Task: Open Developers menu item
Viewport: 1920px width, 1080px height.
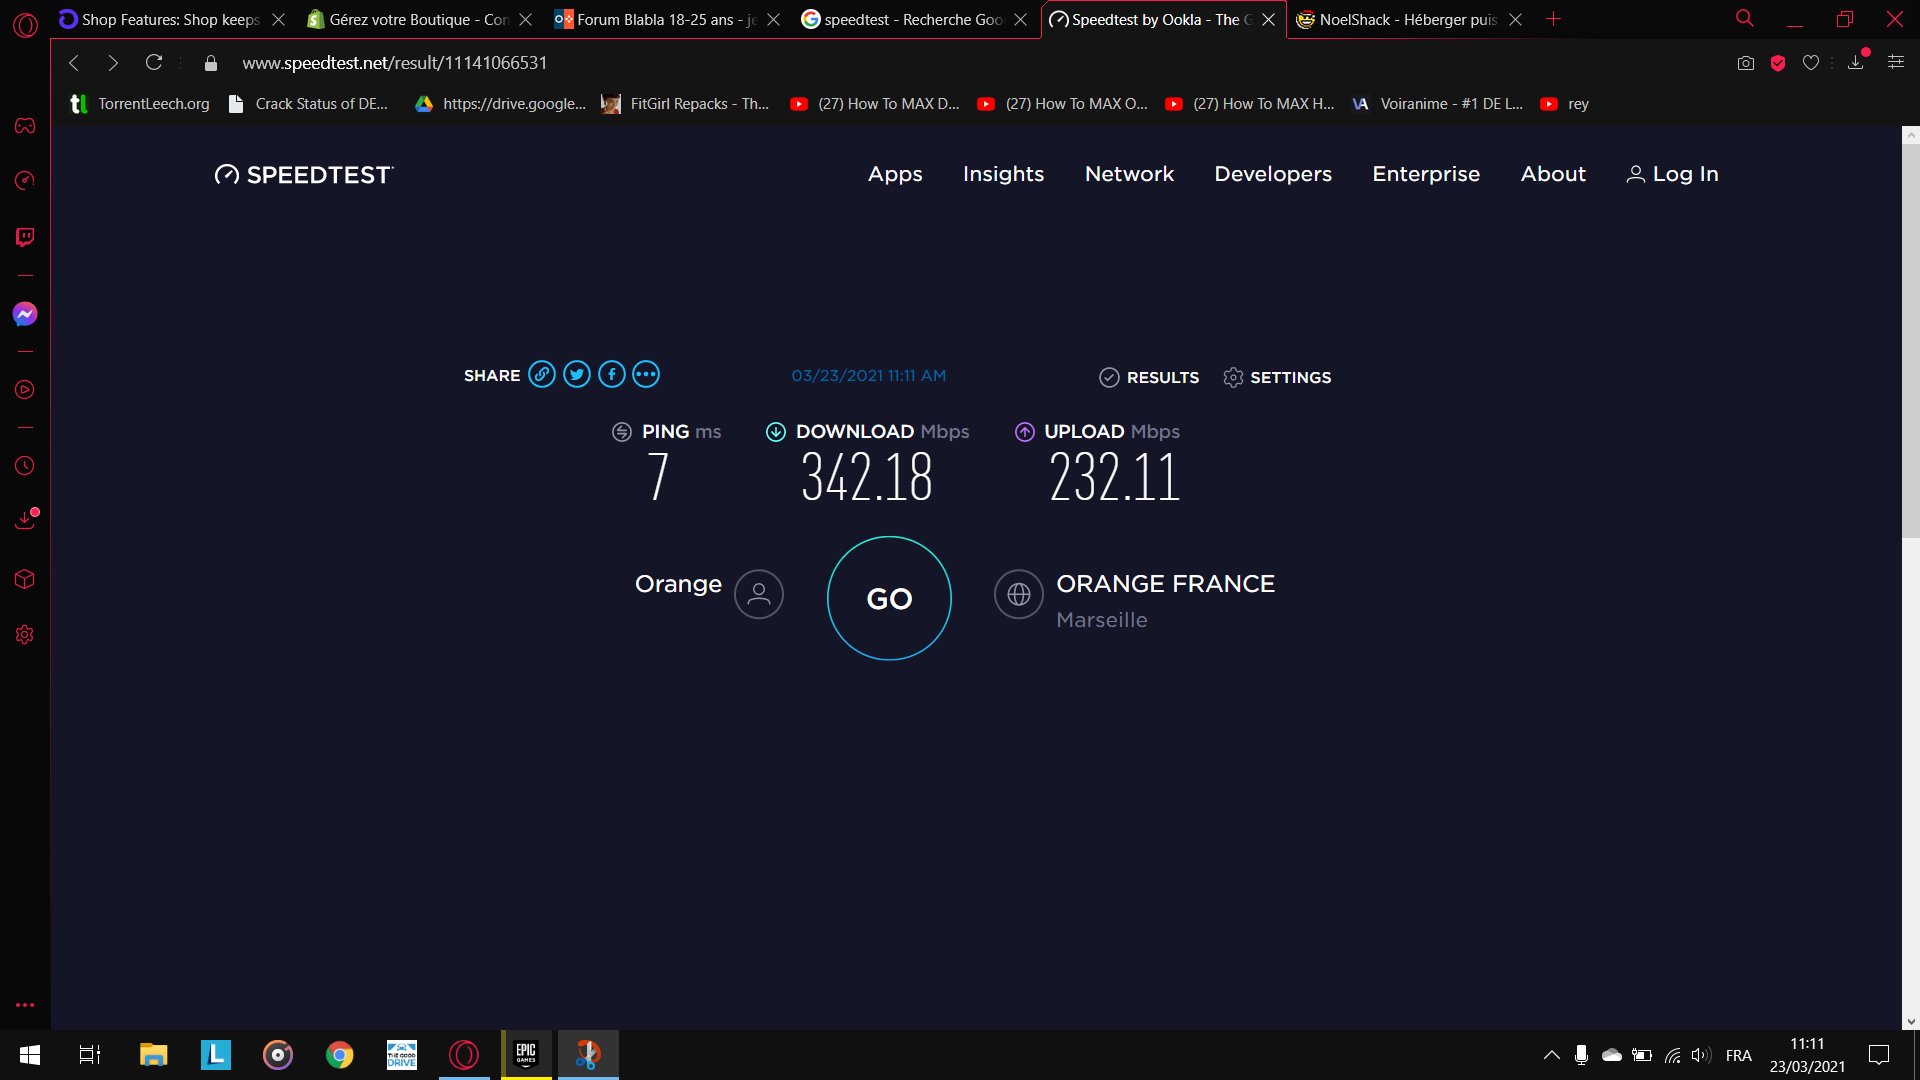Action: pos(1273,174)
